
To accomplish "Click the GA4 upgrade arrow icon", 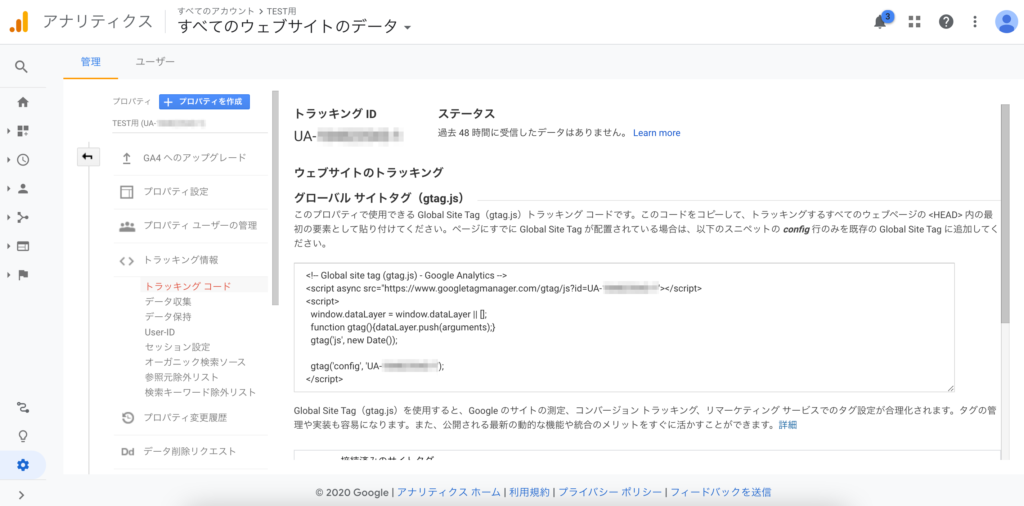I will 127,158.
